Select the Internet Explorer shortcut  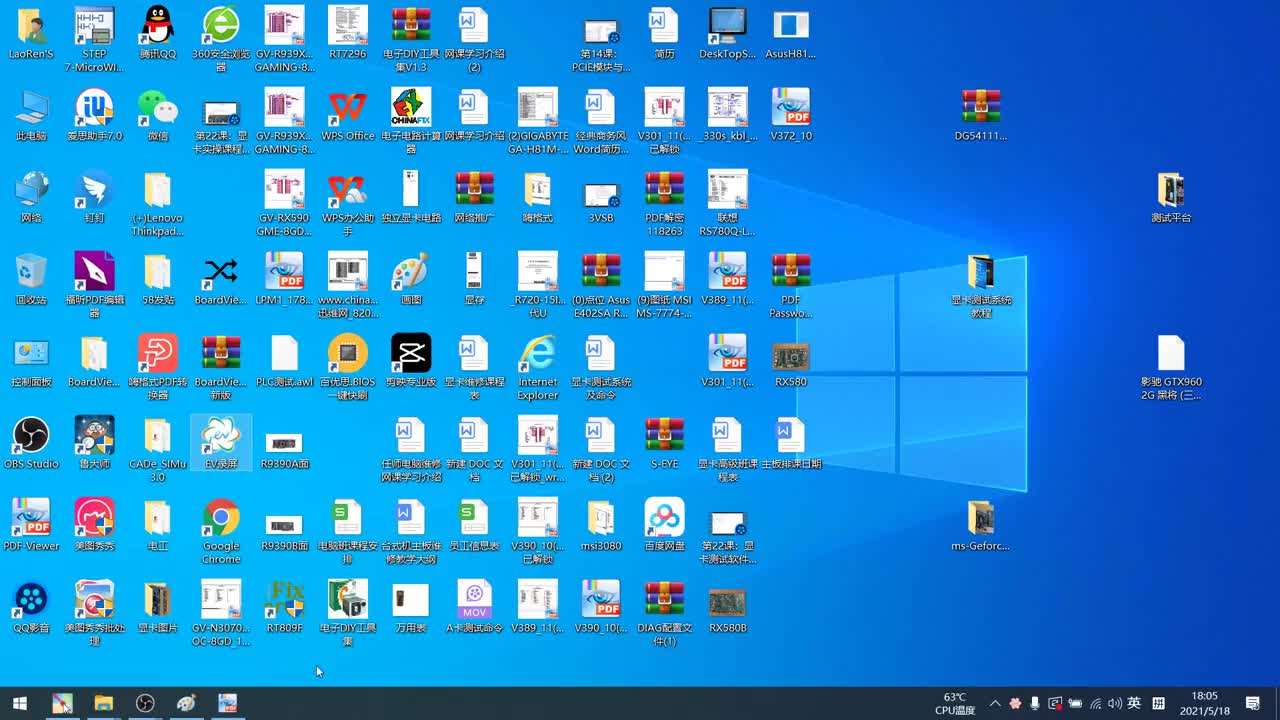coord(538,367)
